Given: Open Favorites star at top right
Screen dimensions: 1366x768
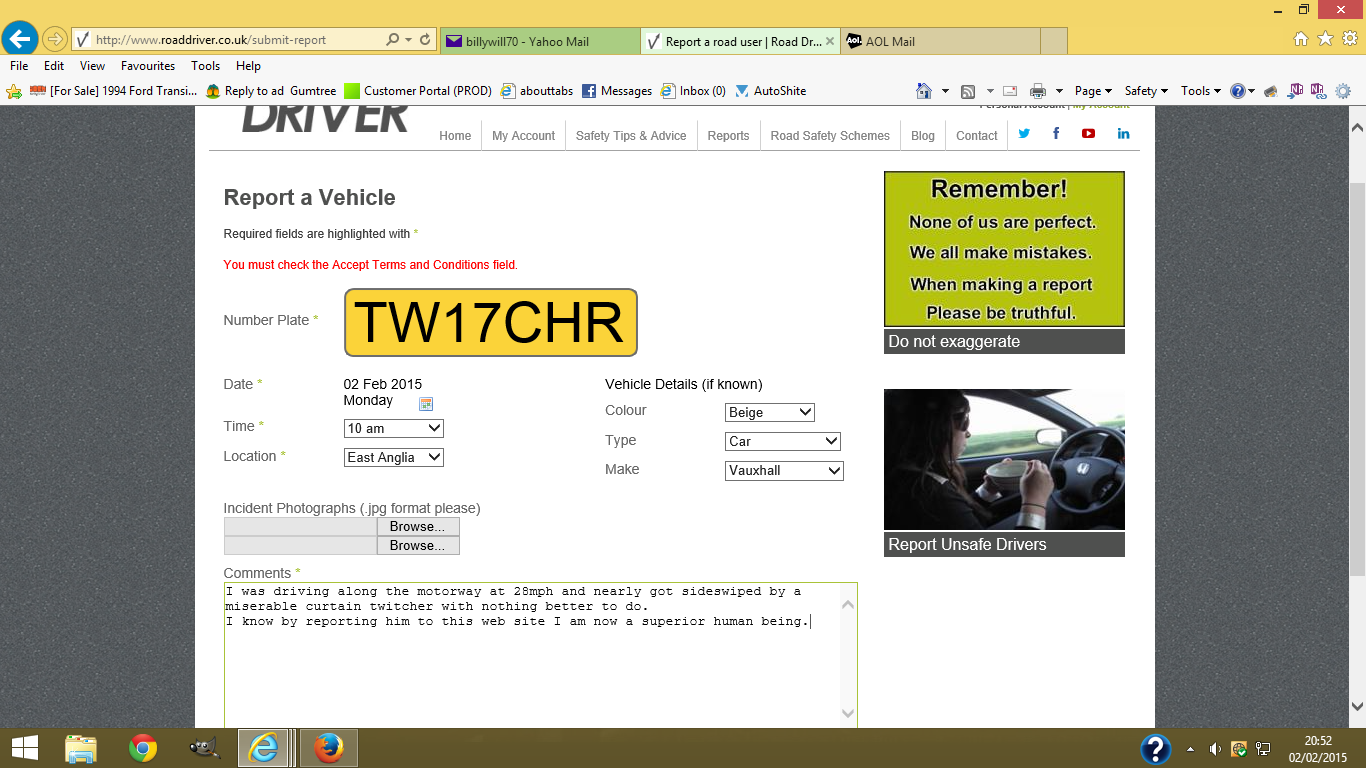Looking at the screenshot, I should click(x=1325, y=39).
